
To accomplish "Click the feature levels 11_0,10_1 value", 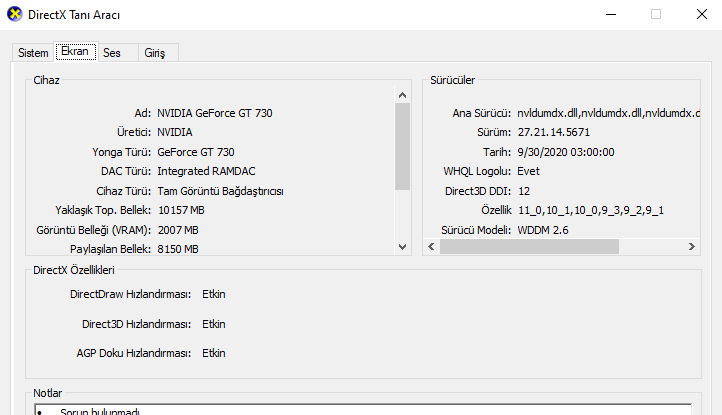I will pyautogui.click(x=591, y=211).
